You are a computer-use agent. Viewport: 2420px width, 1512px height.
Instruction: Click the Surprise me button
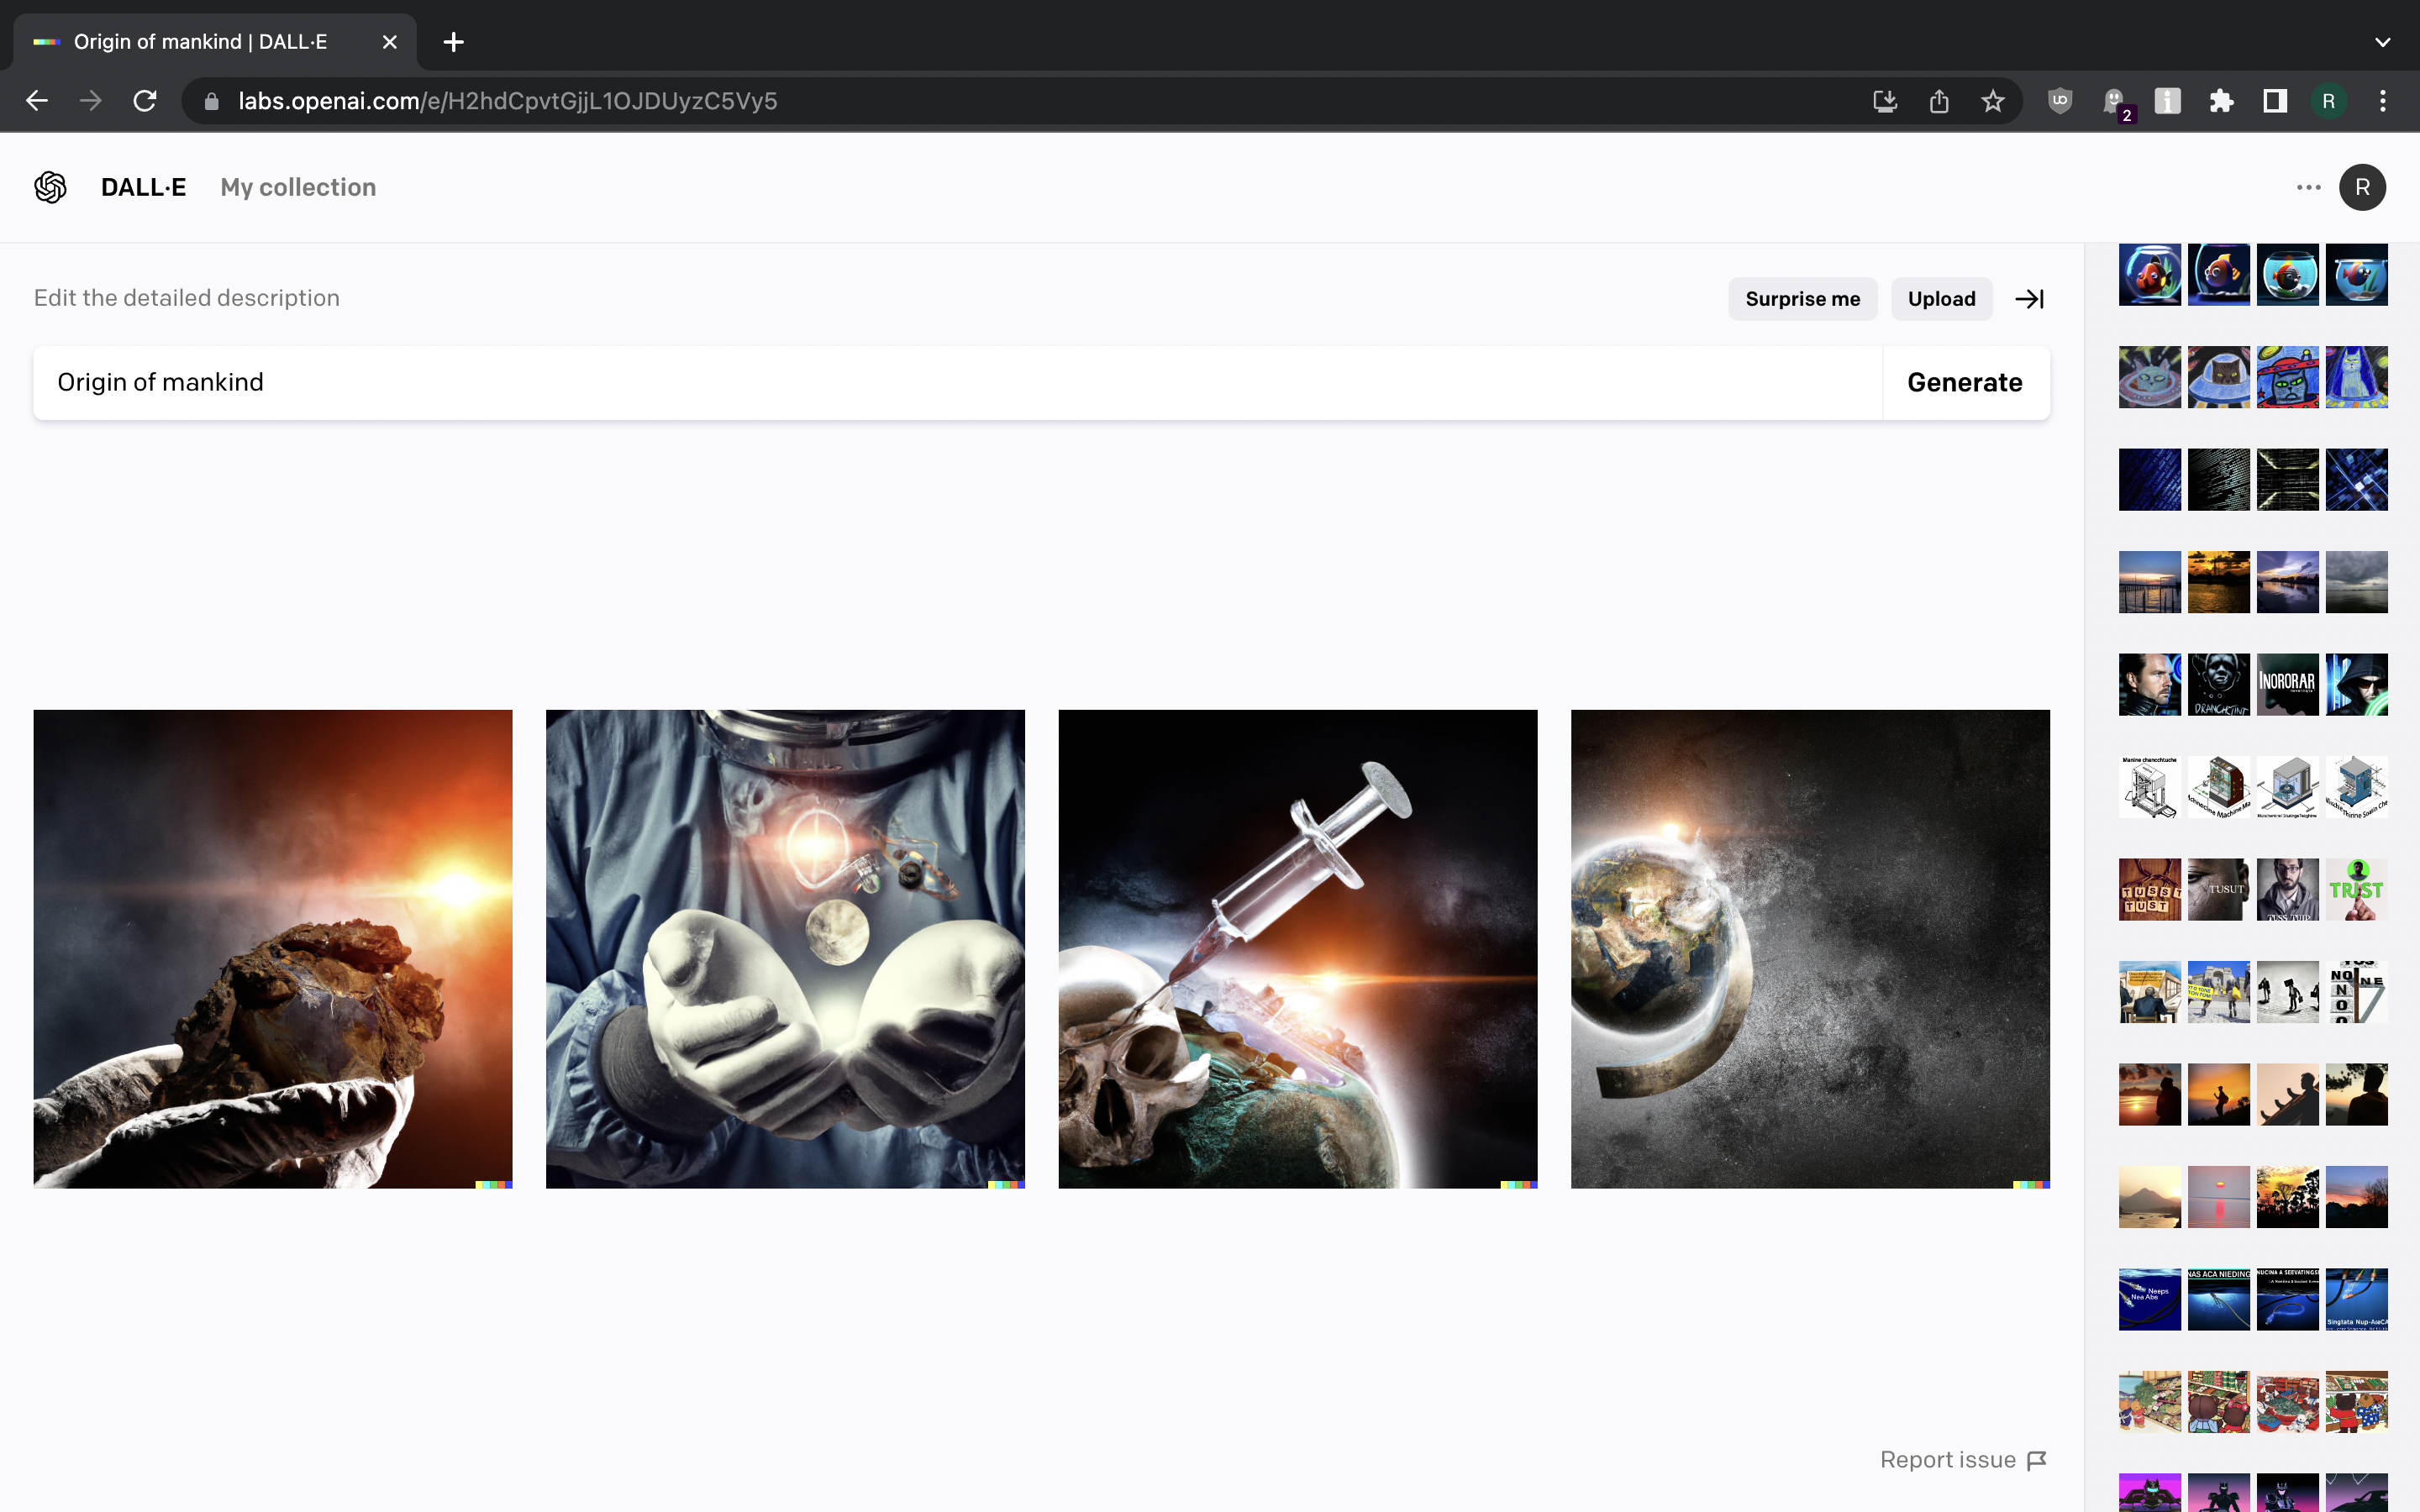click(1802, 299)
